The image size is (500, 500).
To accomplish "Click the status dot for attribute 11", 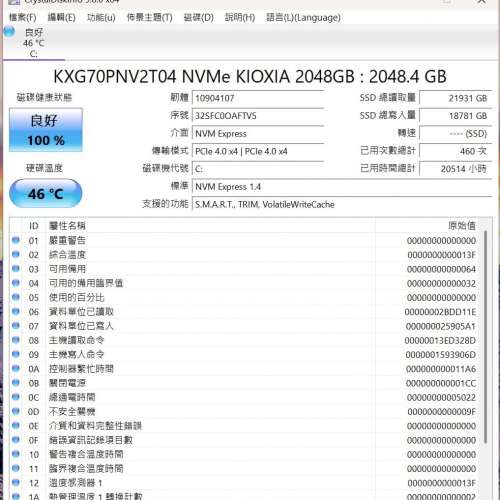I will pos(16,468).
